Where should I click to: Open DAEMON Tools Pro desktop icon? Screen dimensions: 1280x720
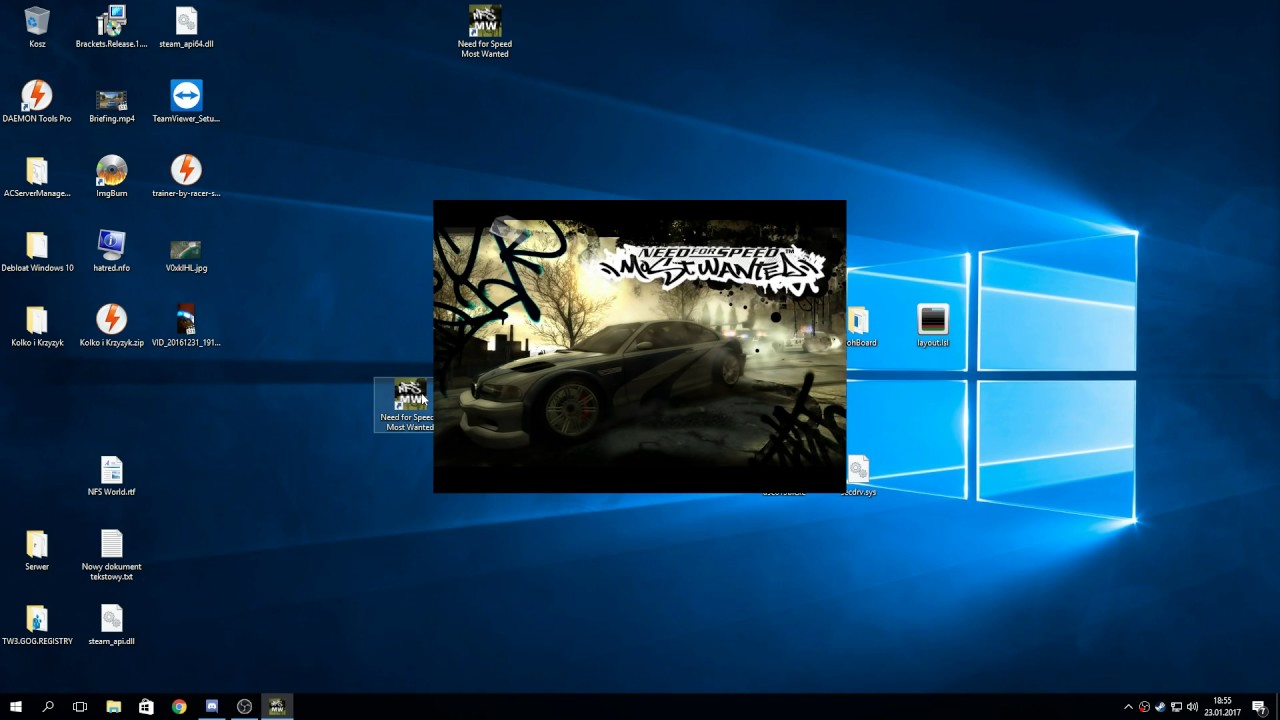click(37, 101)
